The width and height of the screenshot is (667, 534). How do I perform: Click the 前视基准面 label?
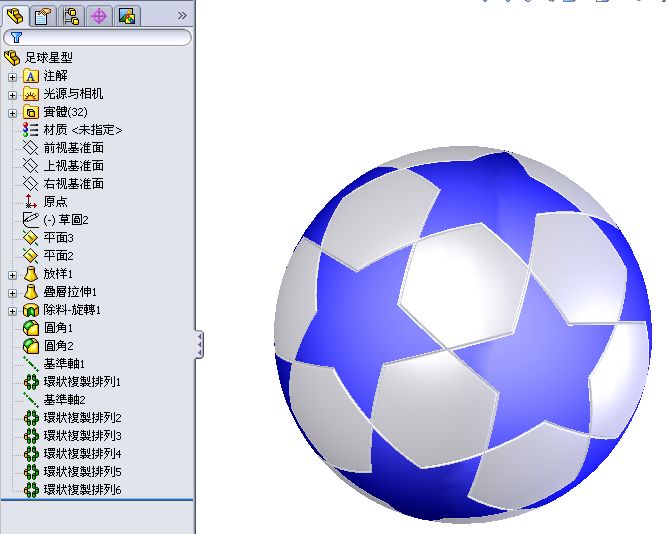pos(74,148)
